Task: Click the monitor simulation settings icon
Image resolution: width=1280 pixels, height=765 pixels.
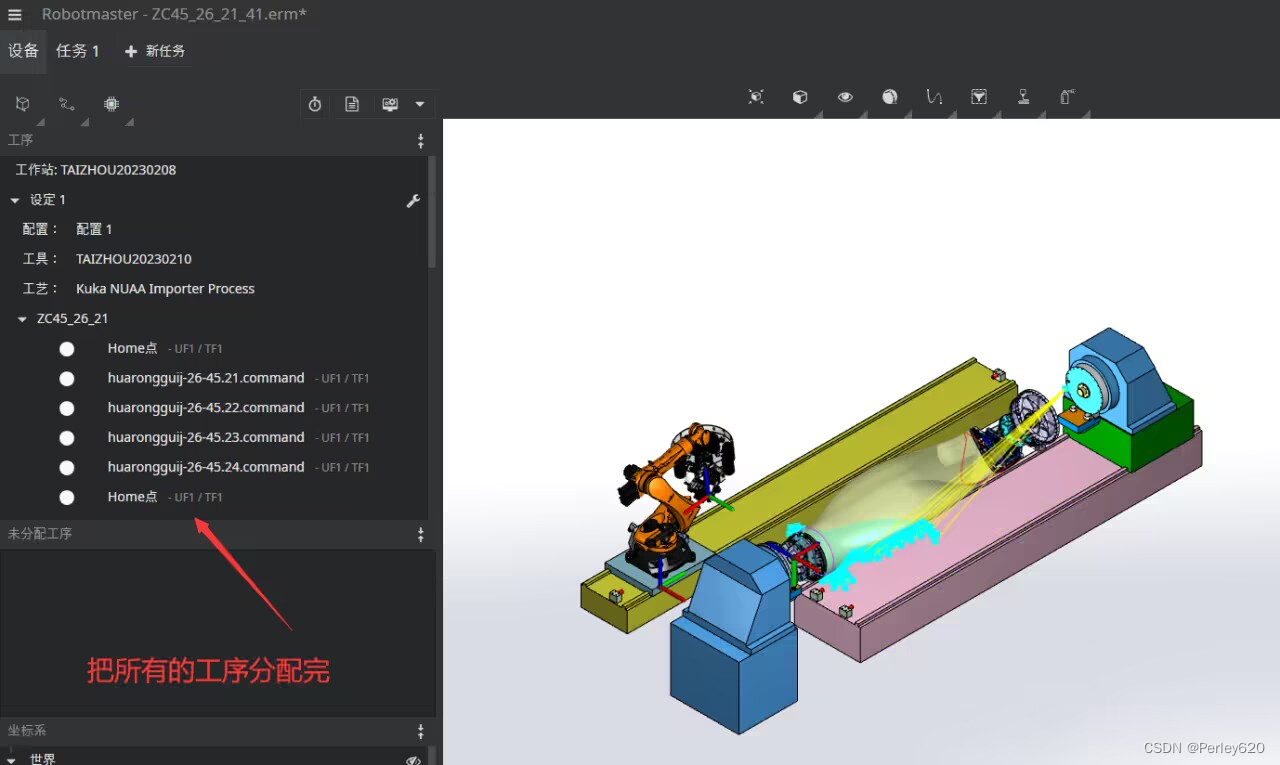Action: tap(390, 104)
